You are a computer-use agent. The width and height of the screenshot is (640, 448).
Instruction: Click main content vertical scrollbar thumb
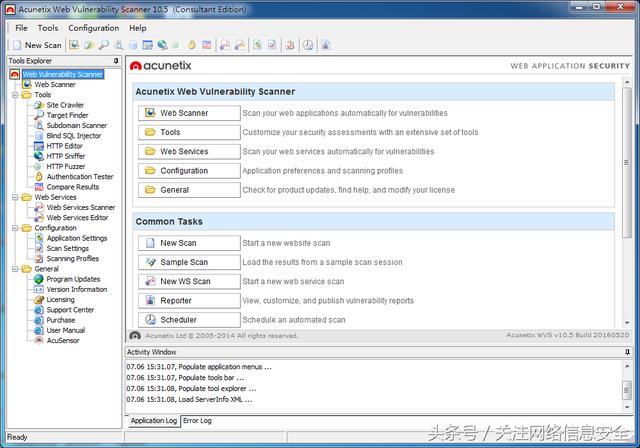[x=627, y=162]
